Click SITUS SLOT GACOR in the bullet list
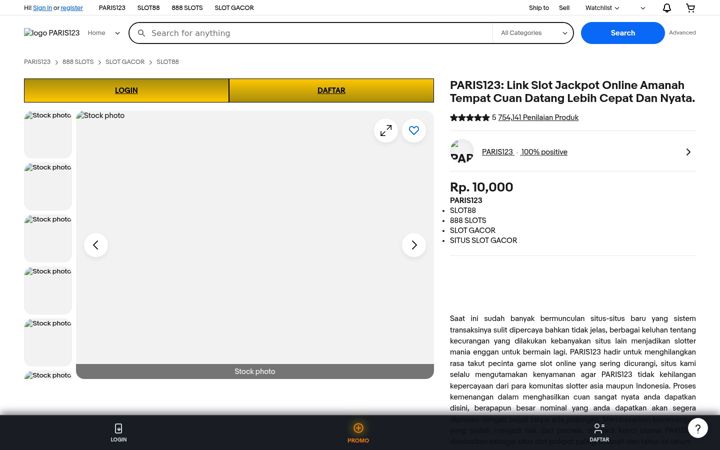 484,241
